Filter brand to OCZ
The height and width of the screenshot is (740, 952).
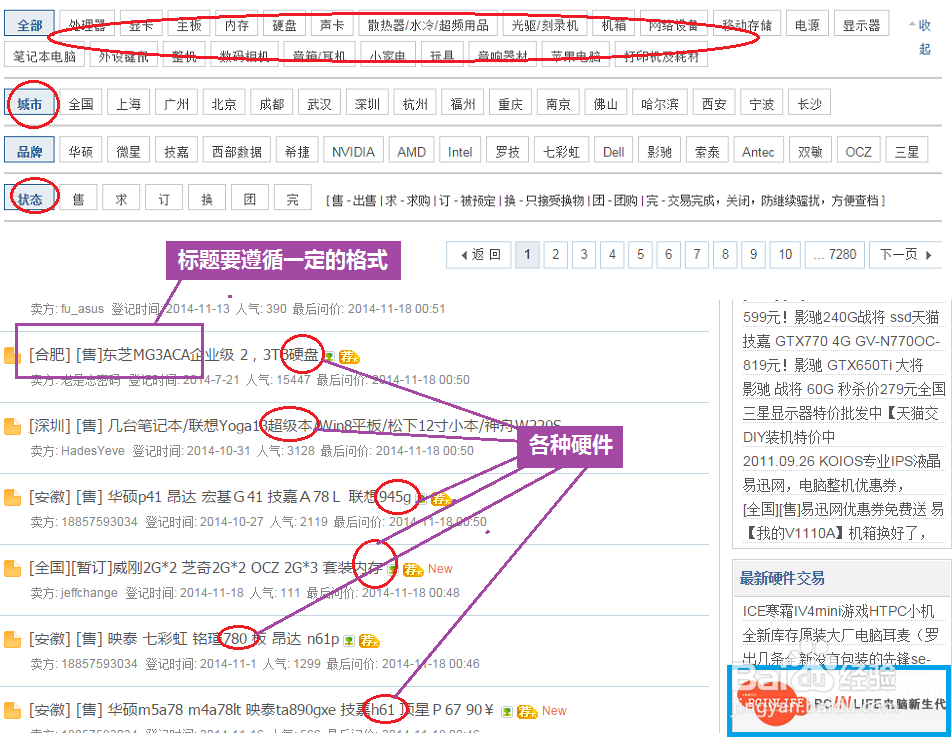point(858,152)
